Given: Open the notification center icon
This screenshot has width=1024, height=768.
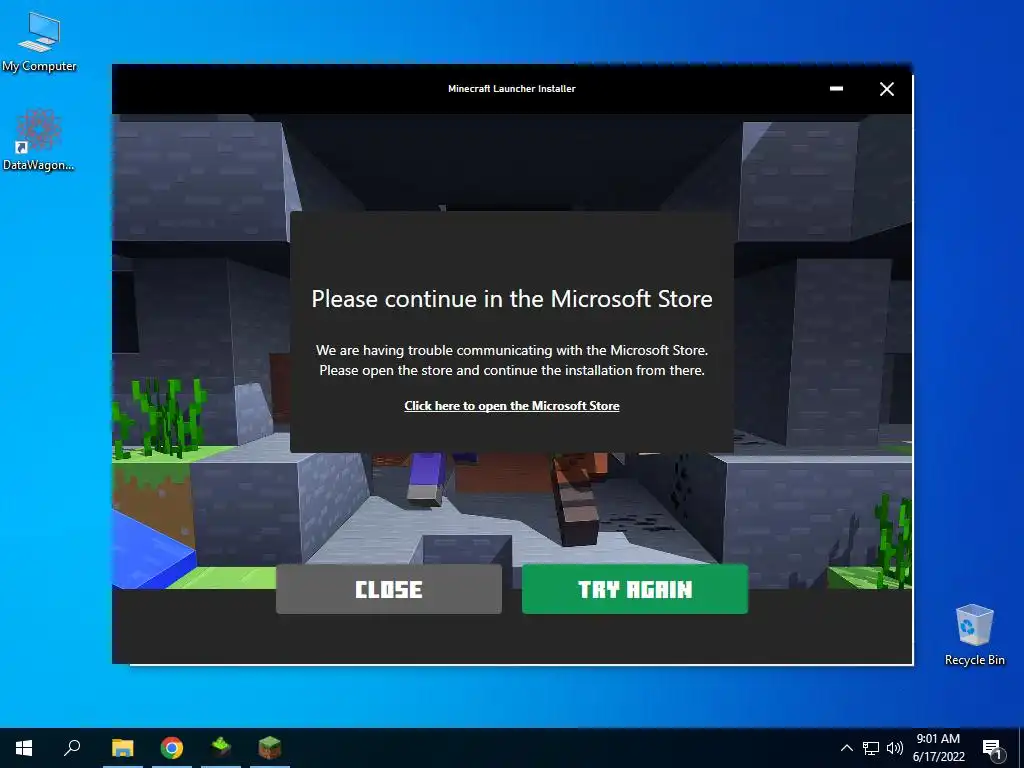Looking at the screenshot, I should coord(992,749).
